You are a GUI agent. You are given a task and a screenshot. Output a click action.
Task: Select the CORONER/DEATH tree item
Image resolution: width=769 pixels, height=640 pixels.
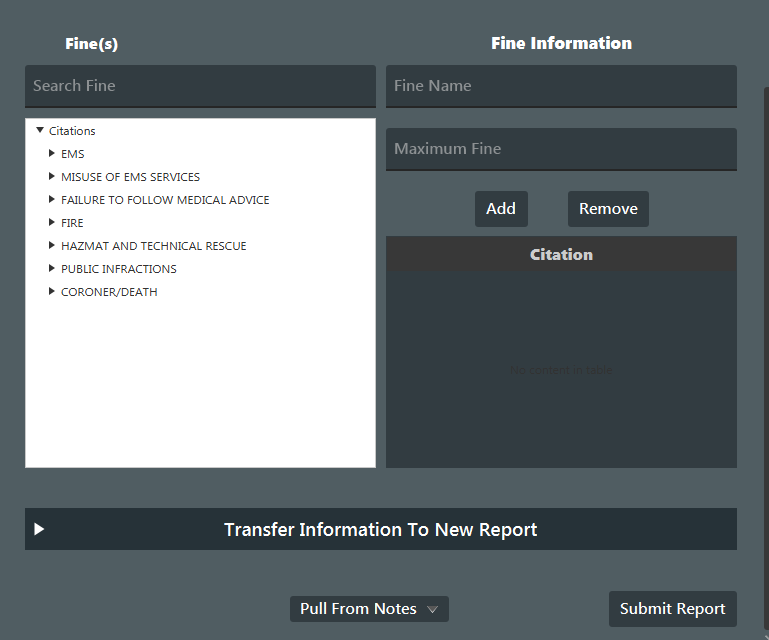[x=109, y=292]
